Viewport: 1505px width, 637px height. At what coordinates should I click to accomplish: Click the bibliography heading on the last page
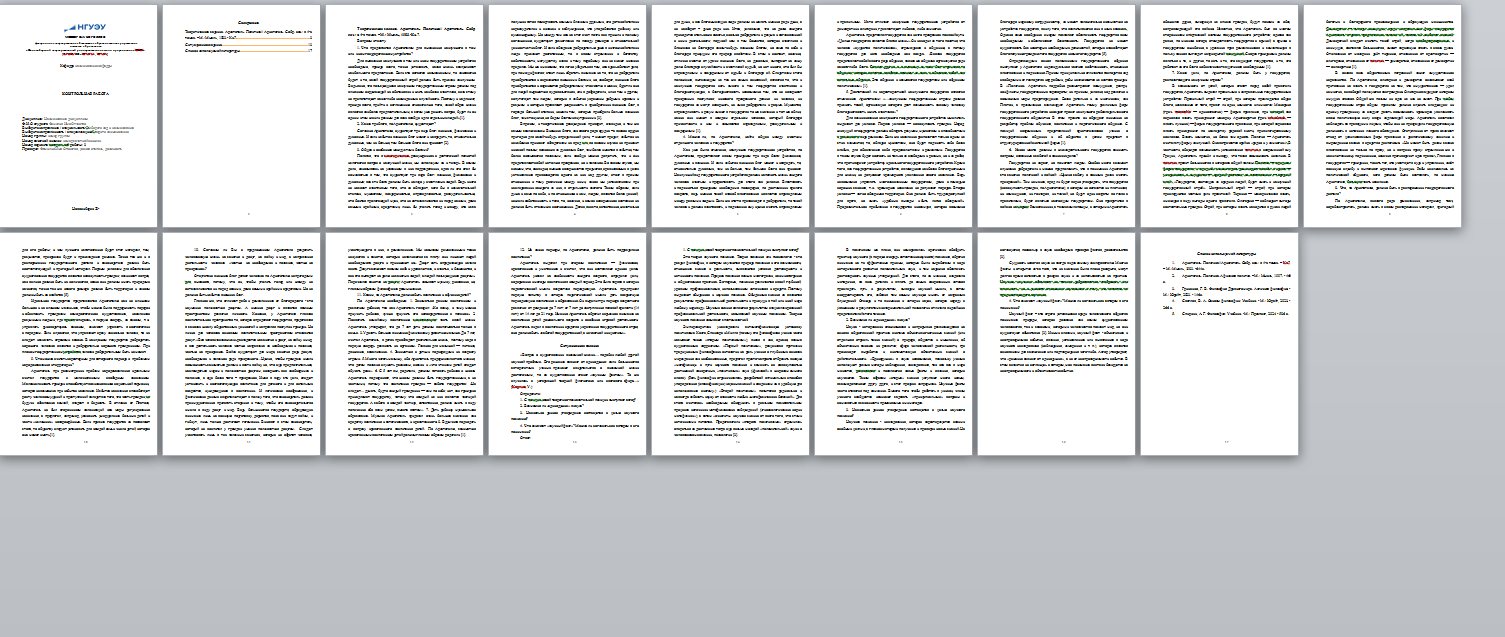click(x=1227, y=253)
